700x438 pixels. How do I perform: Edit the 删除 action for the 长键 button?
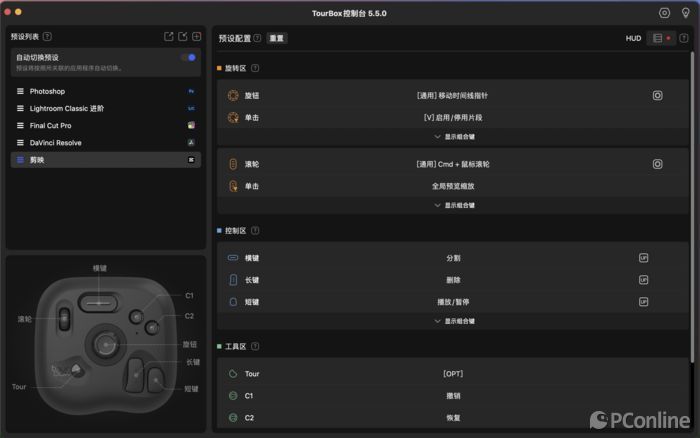tap(453, 280)
